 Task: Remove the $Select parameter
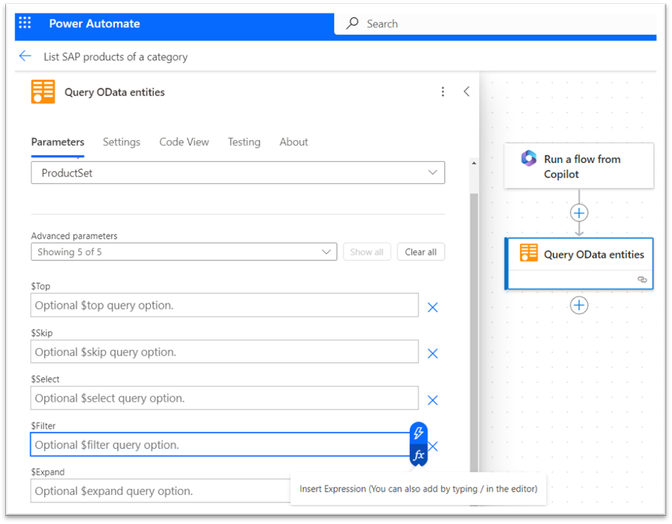point(433,400)
